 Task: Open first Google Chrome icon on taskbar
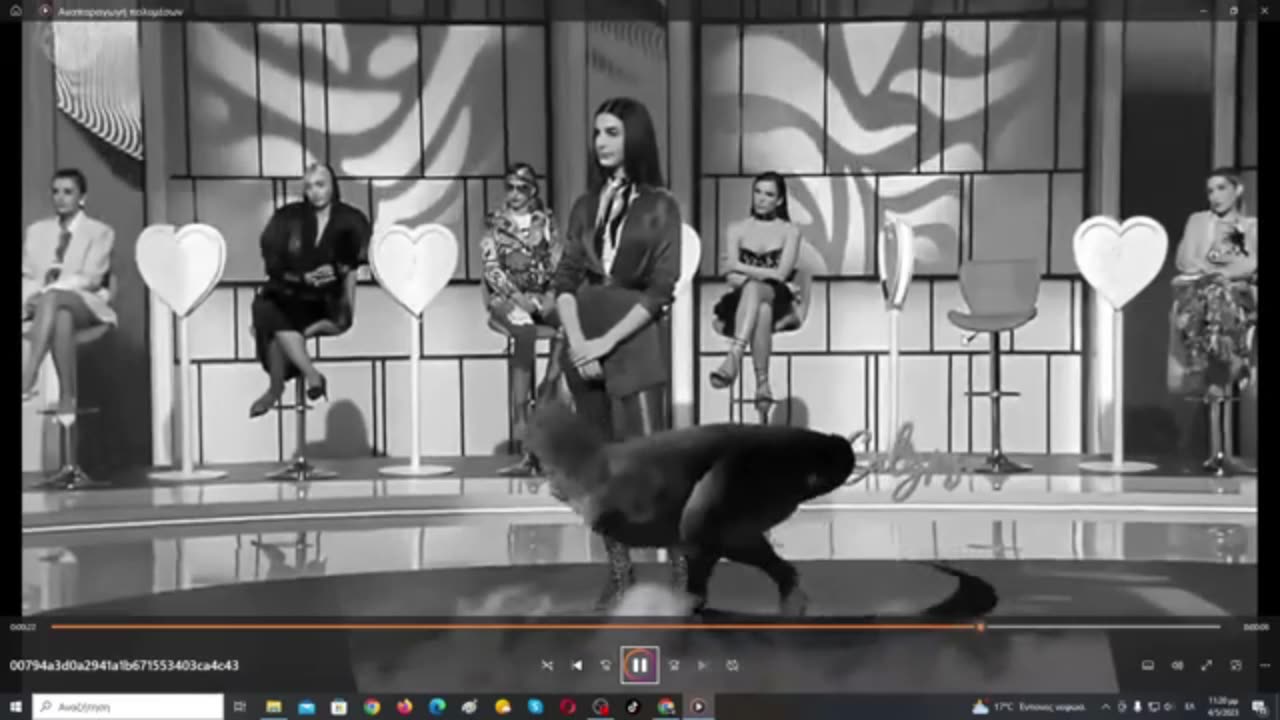[x=372, y=706]
